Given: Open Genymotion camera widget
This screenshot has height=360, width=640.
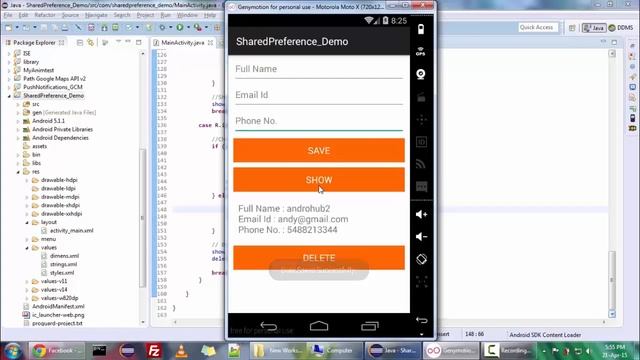Looking at the screenshot, I should pos(421,74).
